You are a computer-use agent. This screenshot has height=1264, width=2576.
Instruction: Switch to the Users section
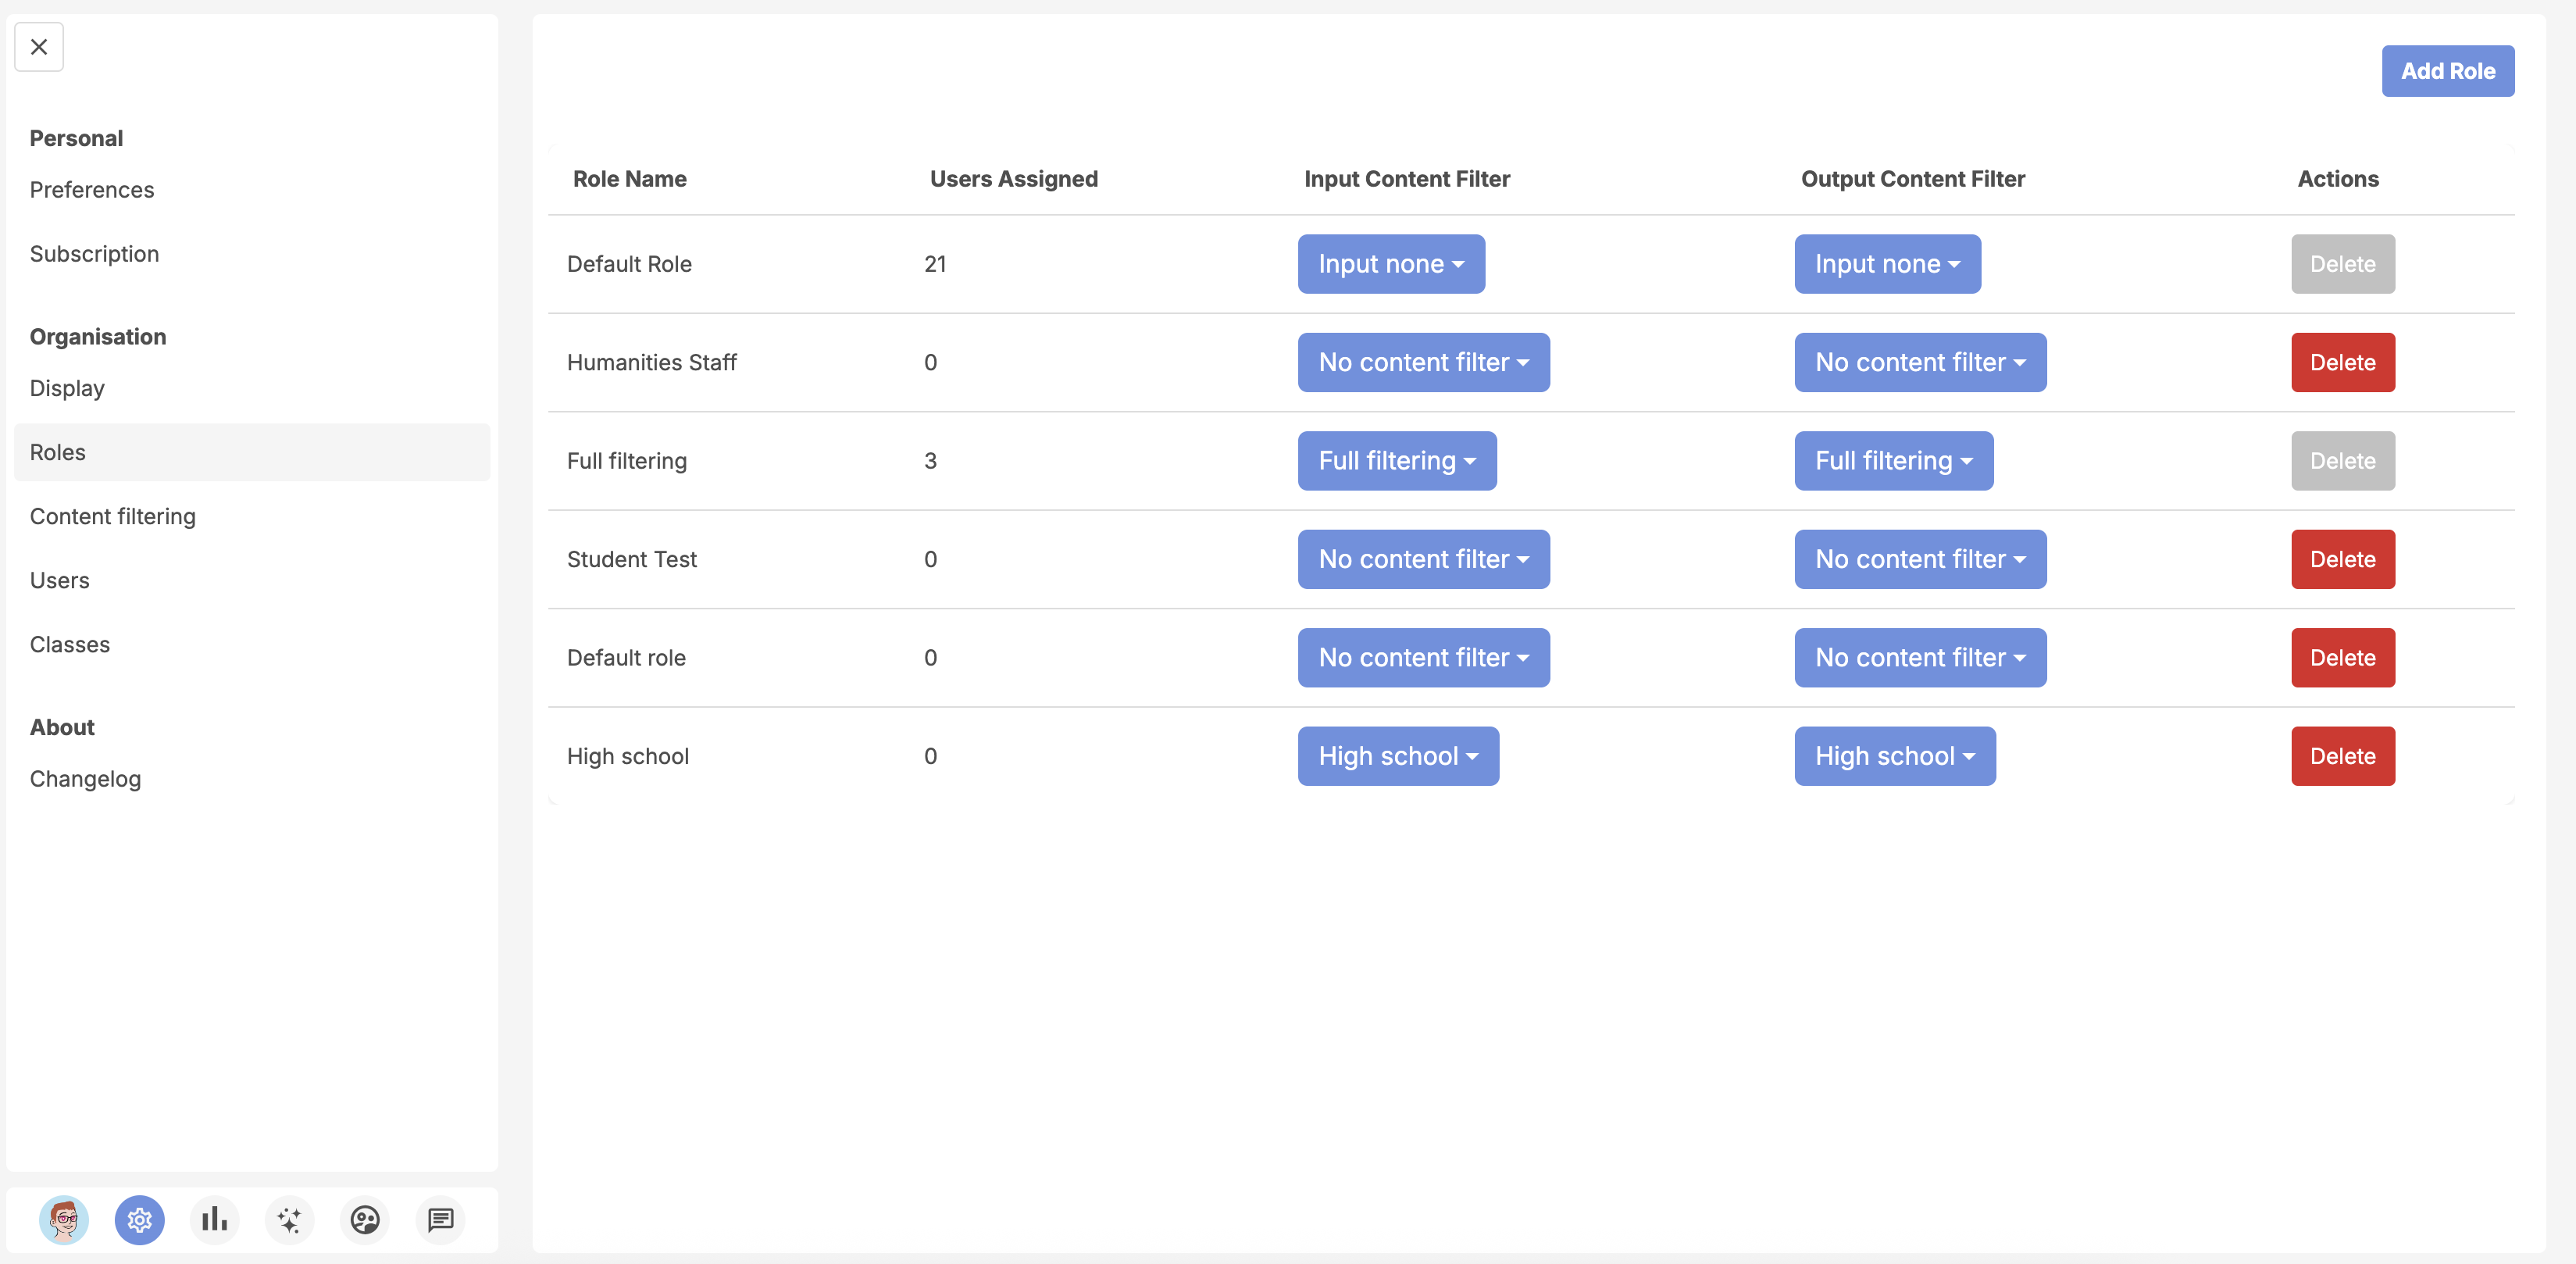59,580
